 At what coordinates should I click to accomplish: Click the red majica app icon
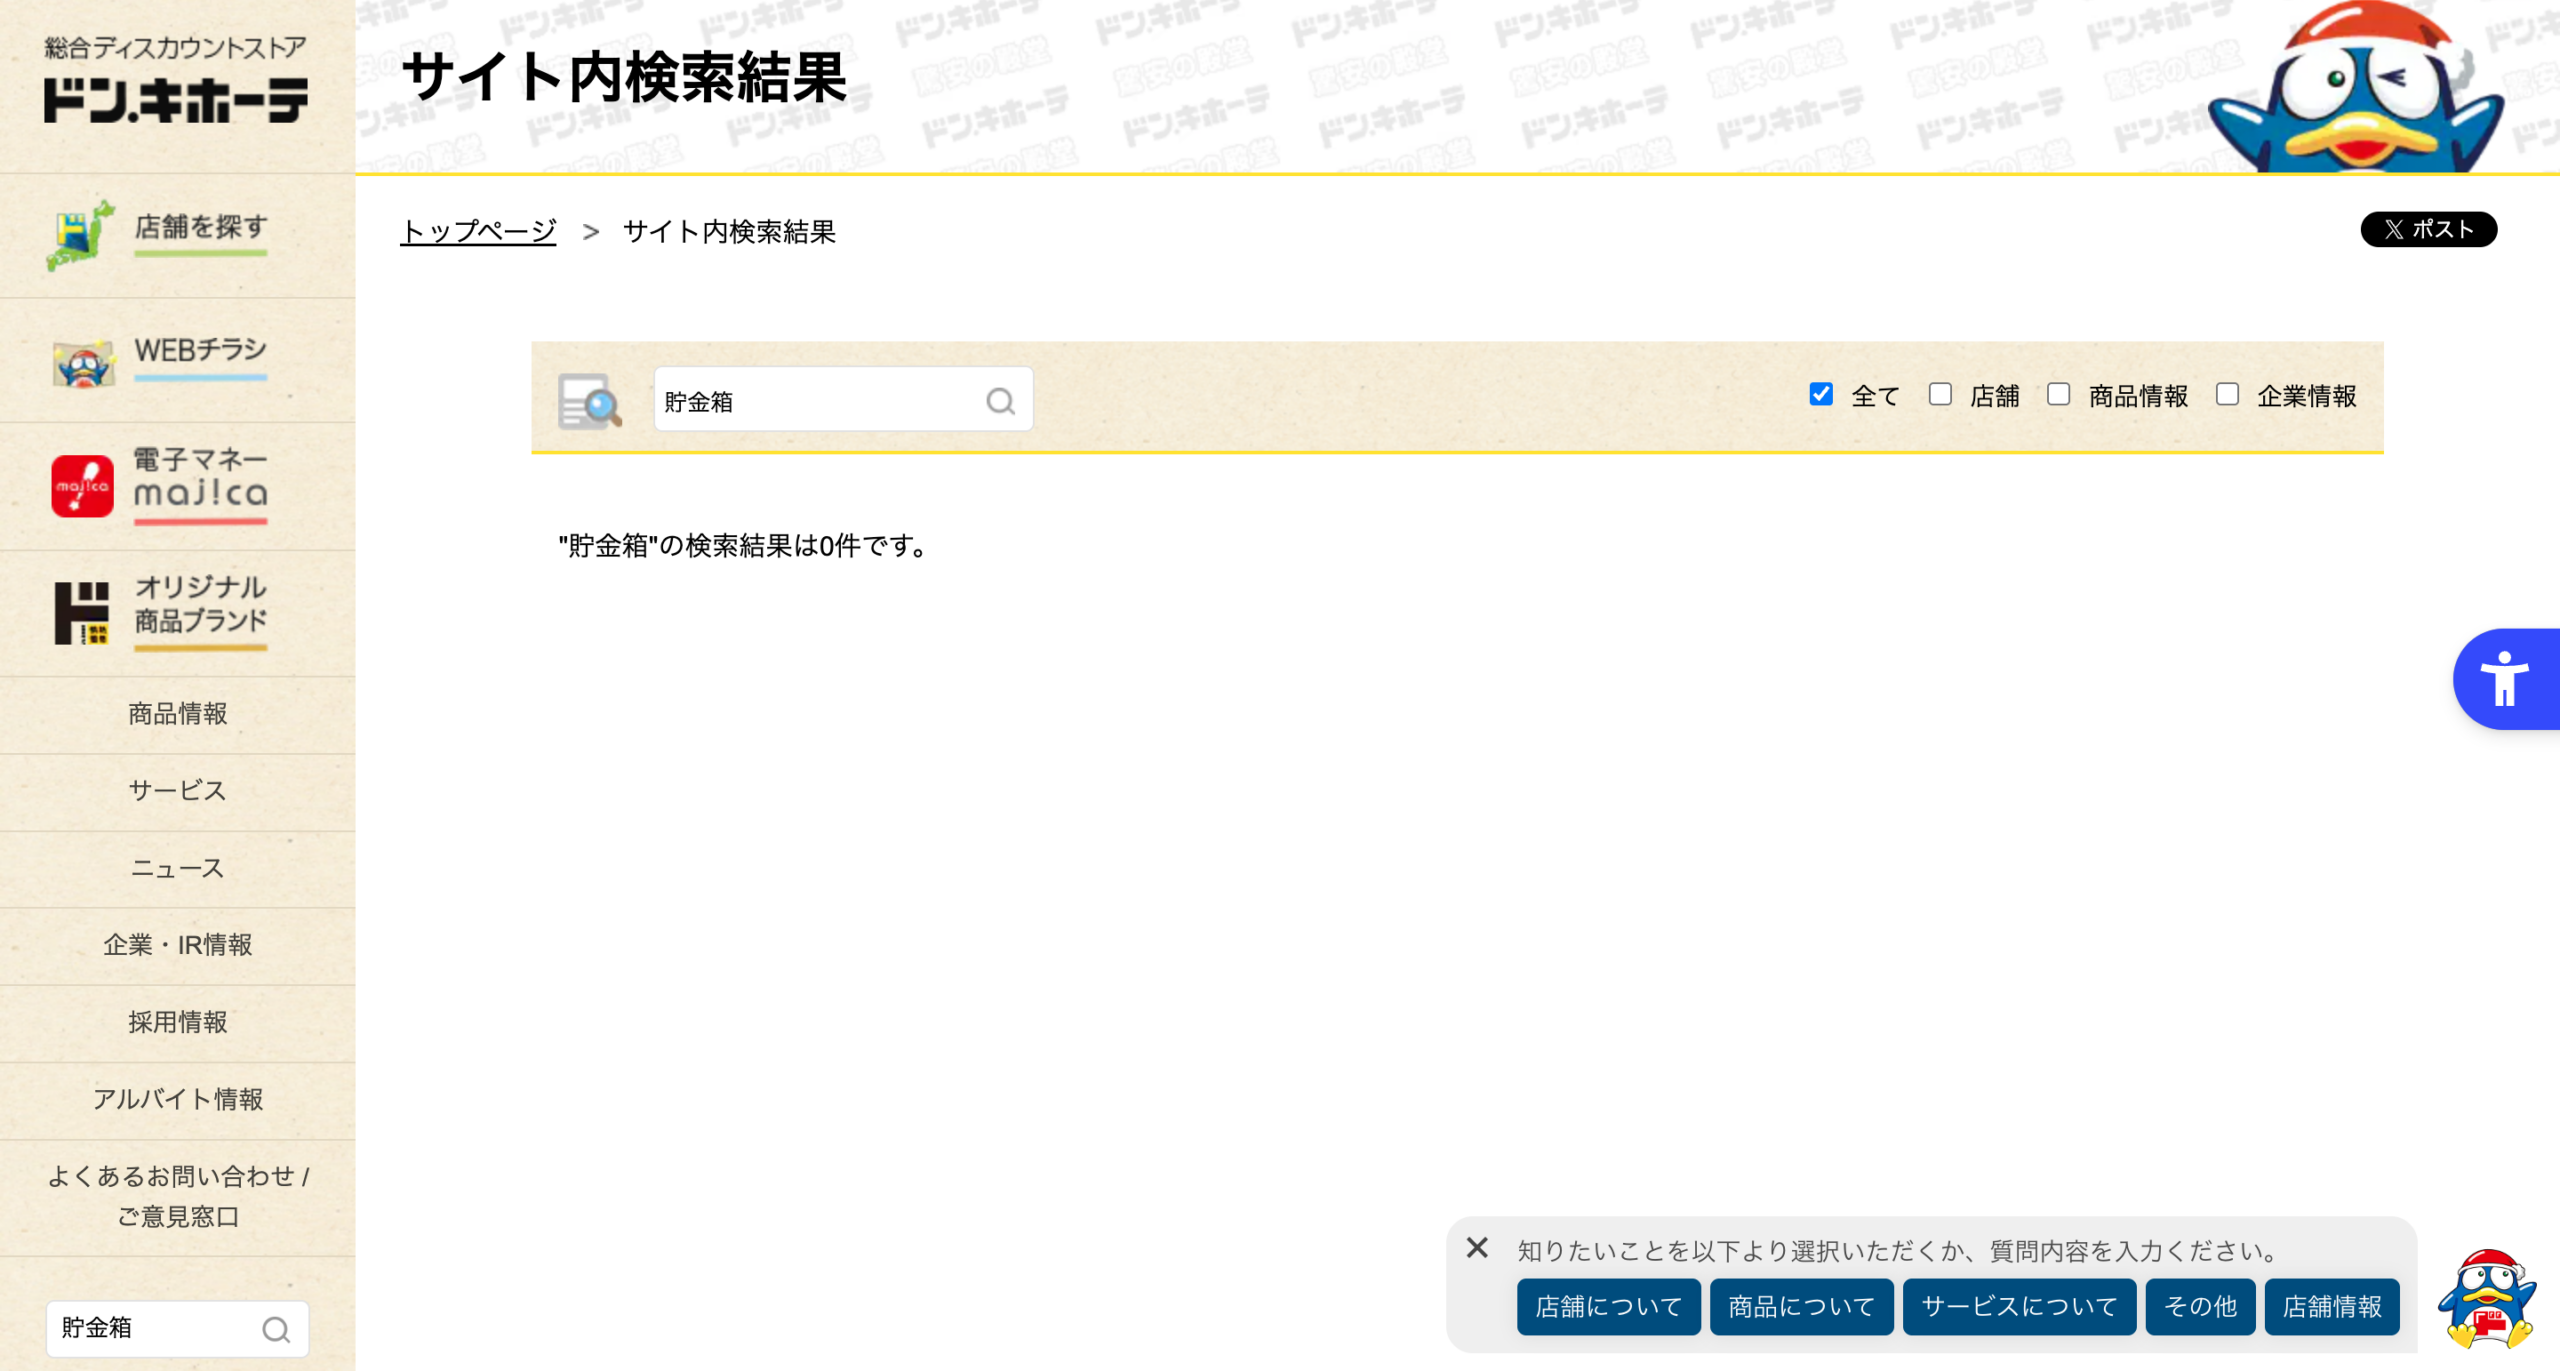pyautogui.click(x=82, y=486)
